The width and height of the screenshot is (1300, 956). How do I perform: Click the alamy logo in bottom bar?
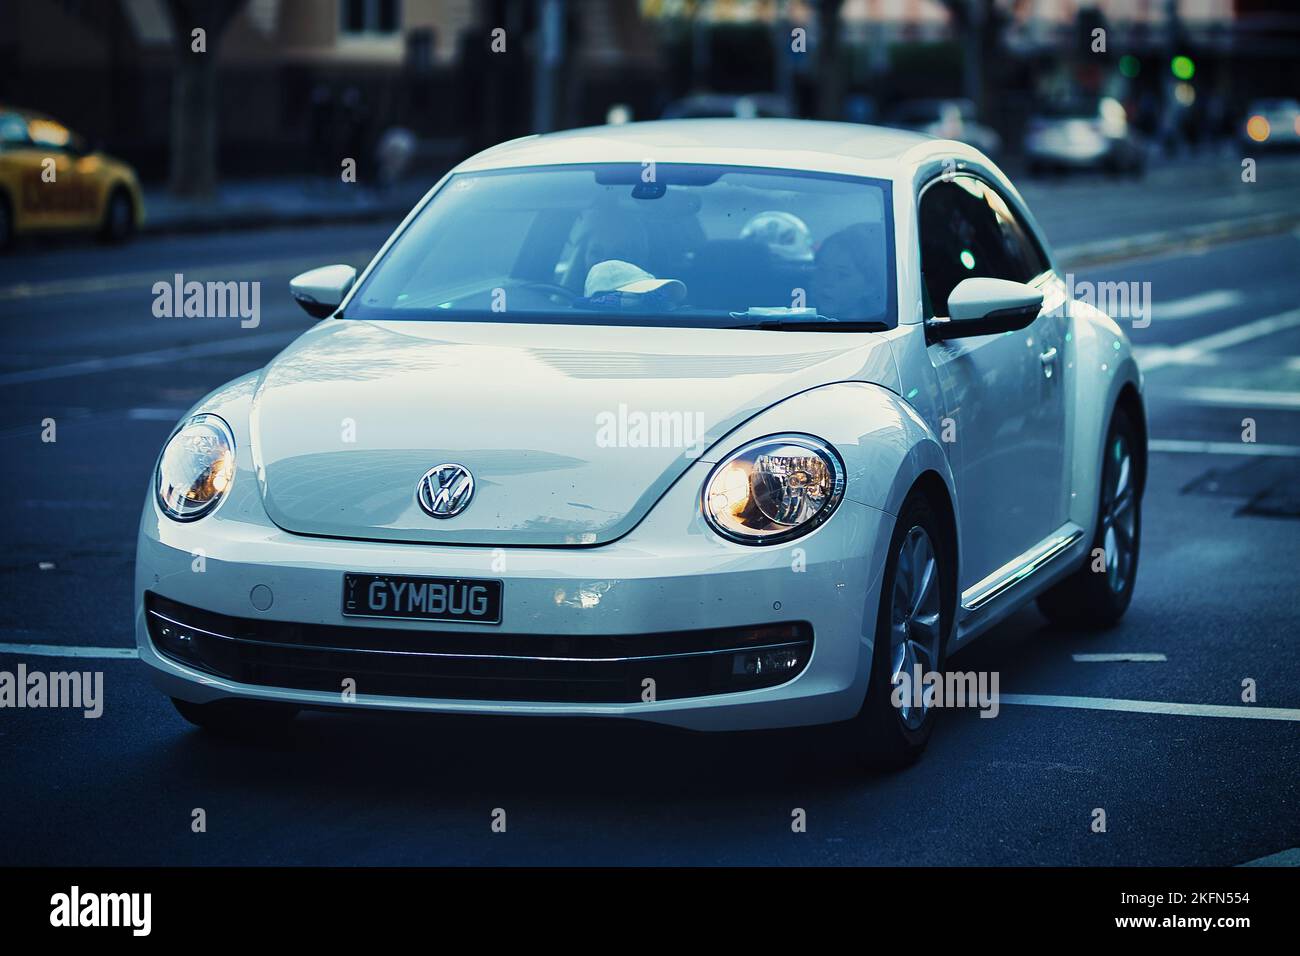pyautogui.click(x=101, y=911)
